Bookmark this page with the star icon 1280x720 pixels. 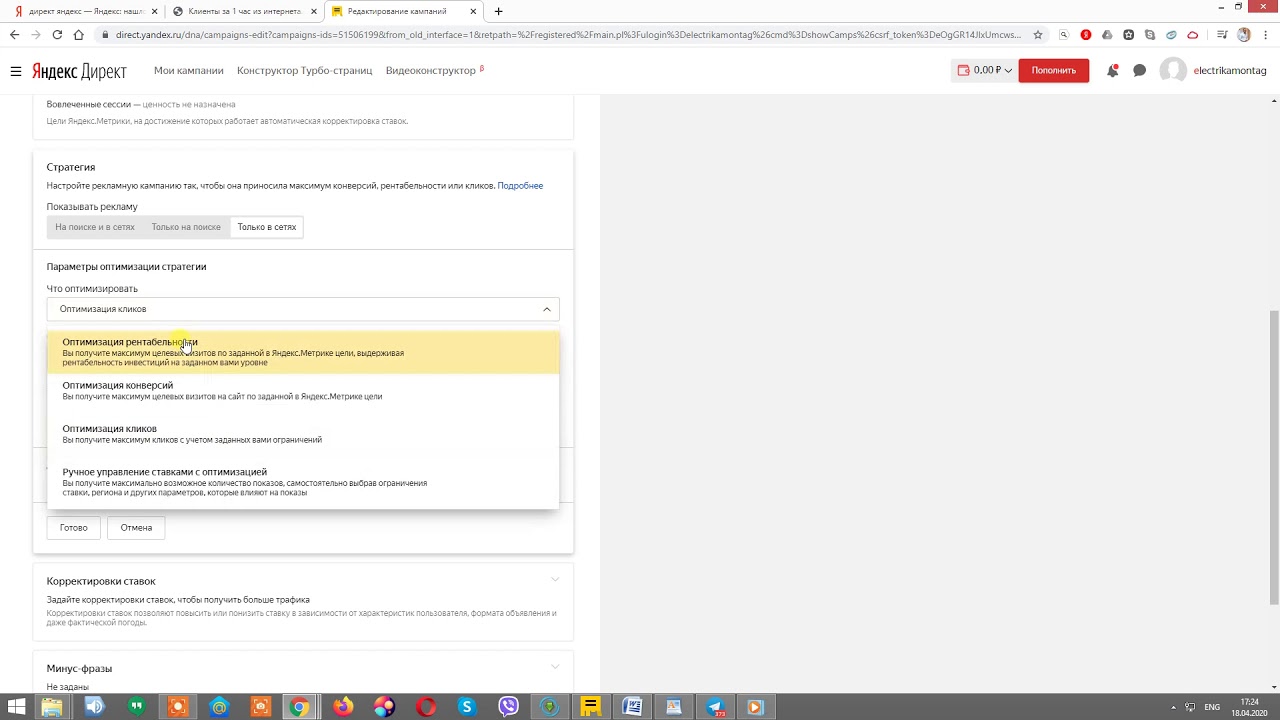[x=1038, y=35]
